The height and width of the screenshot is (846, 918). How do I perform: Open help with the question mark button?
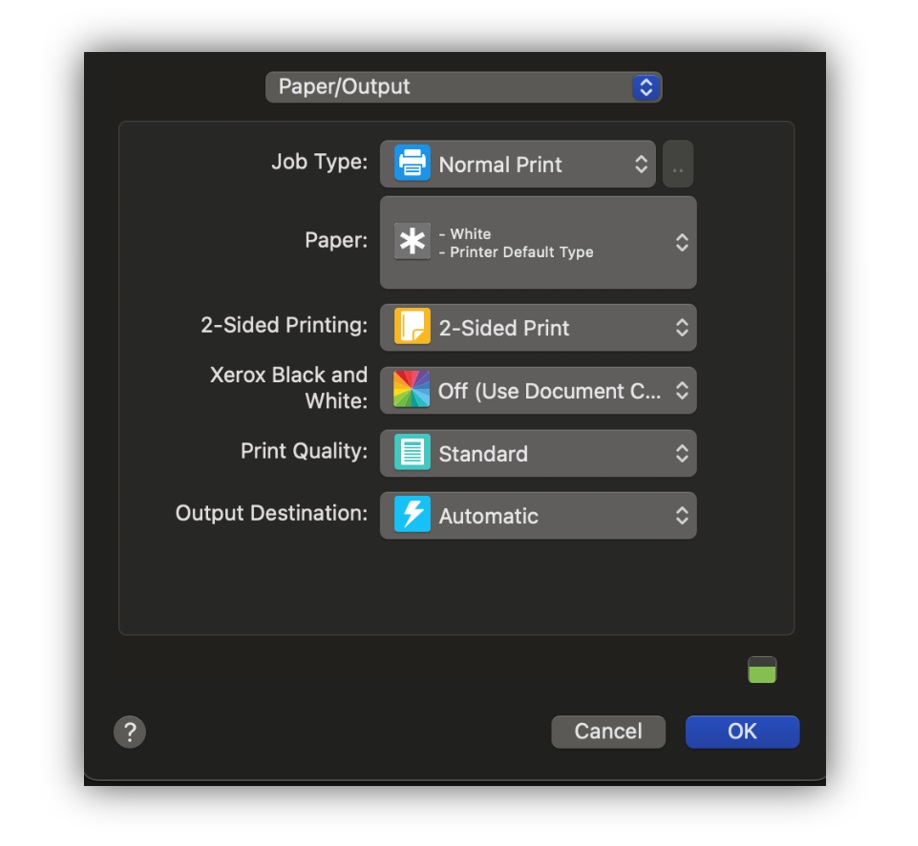point(130,732)
